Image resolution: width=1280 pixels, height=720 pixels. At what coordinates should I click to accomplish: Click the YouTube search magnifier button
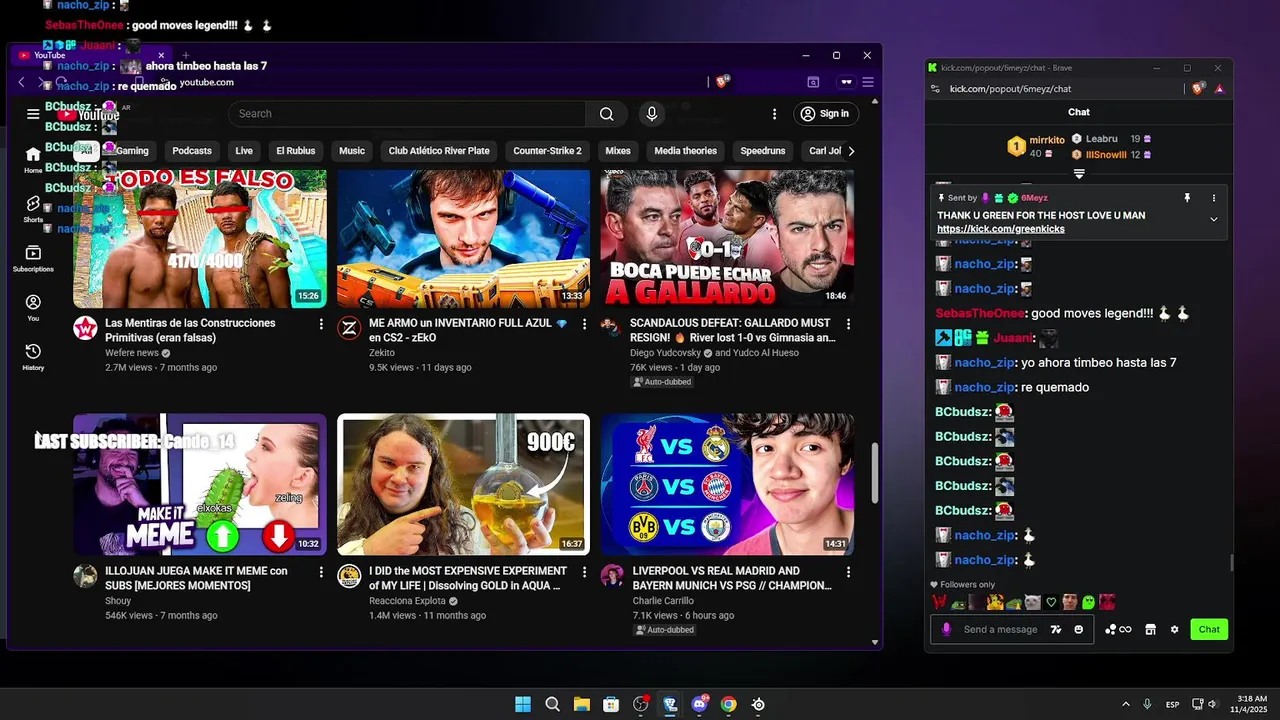606,114
